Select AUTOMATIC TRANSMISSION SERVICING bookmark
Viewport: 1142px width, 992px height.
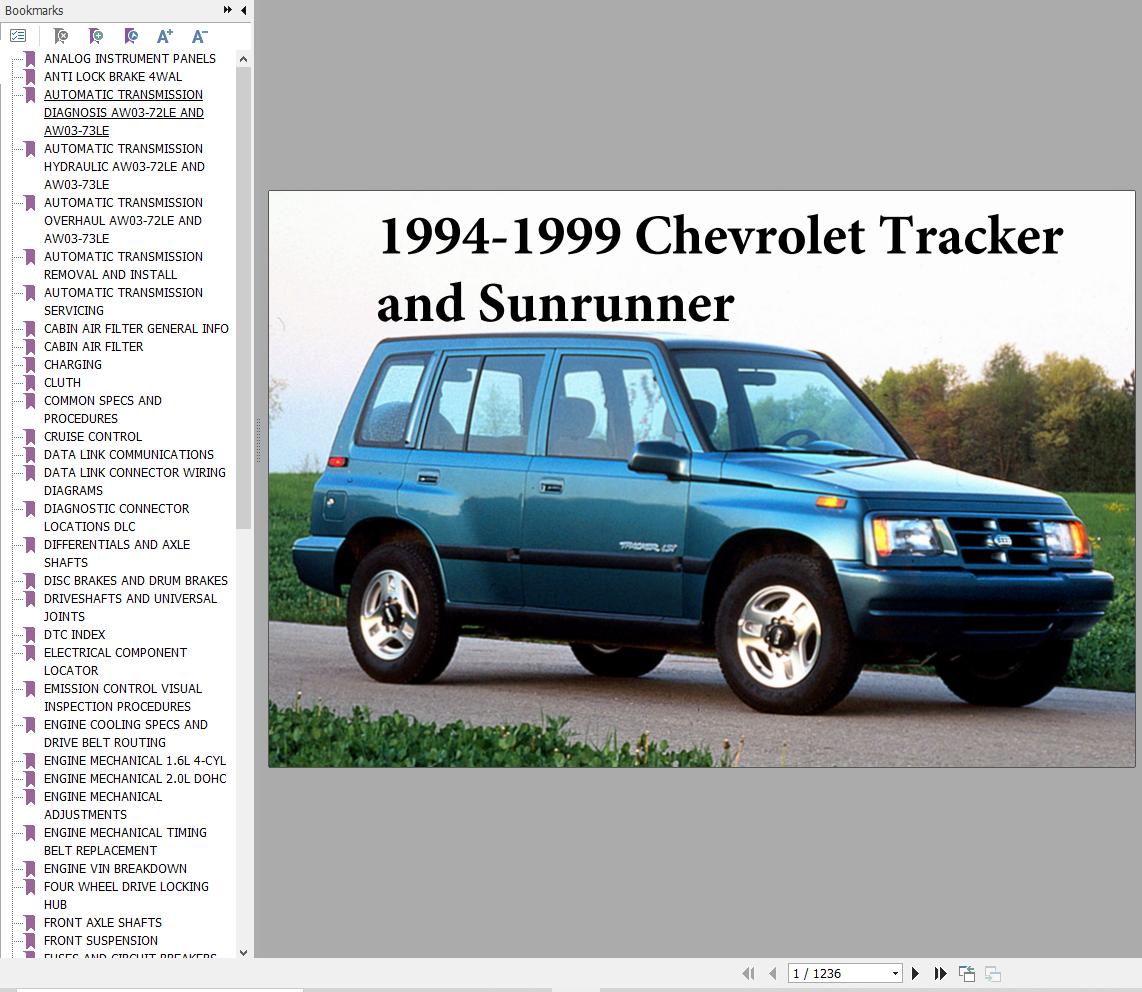tap(123, 301)
